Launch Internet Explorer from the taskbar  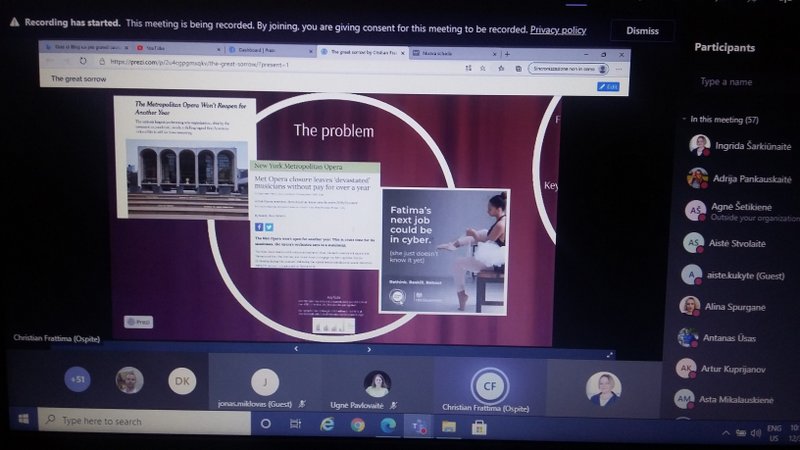point(327,424)
